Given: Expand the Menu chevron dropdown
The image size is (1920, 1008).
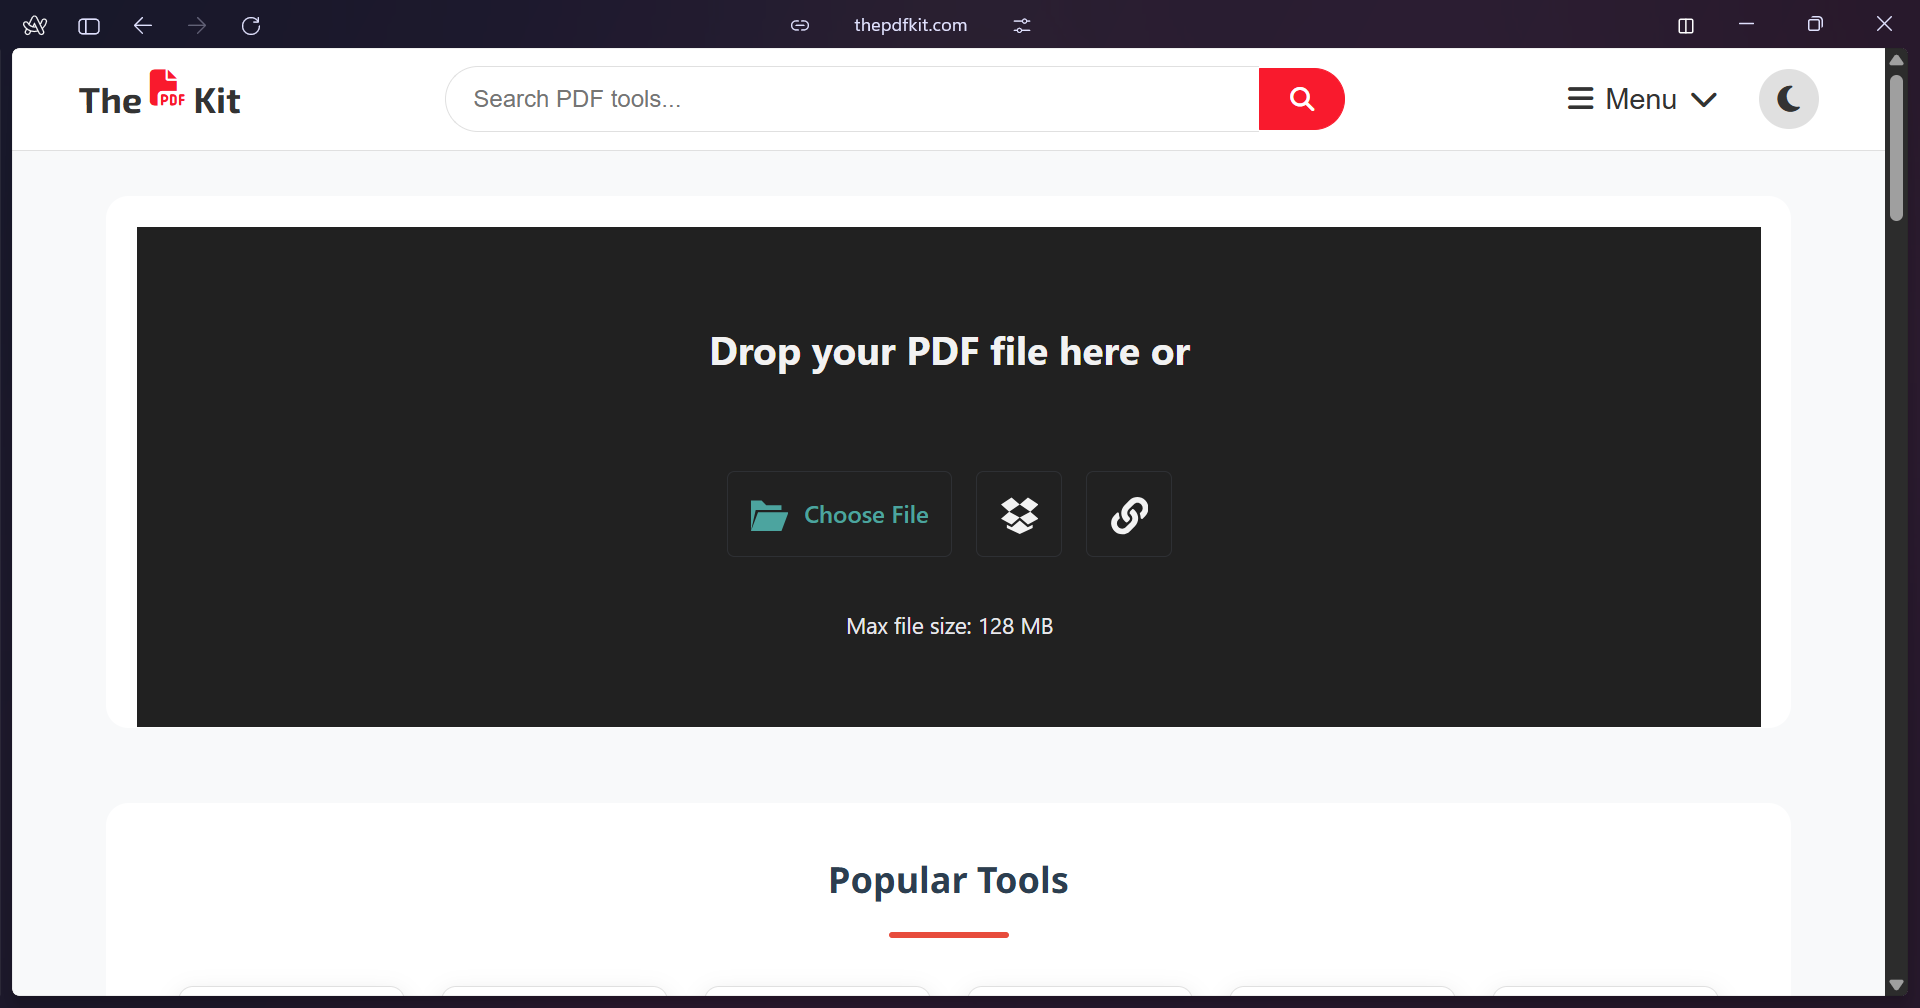Looking at the screenshot, I should coord(1704,99).
